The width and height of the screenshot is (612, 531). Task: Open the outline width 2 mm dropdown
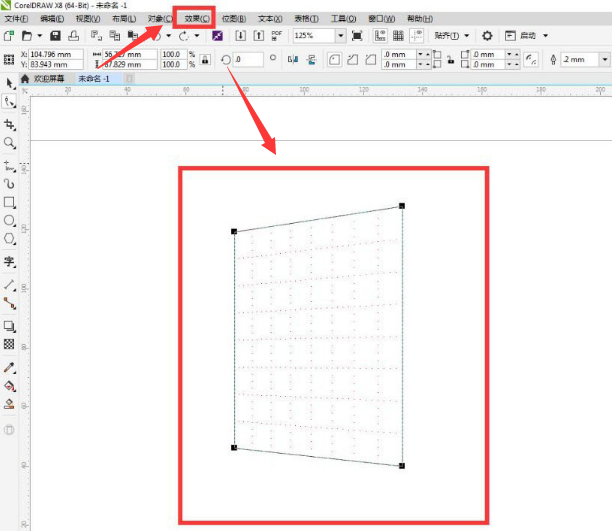point(605,59)
